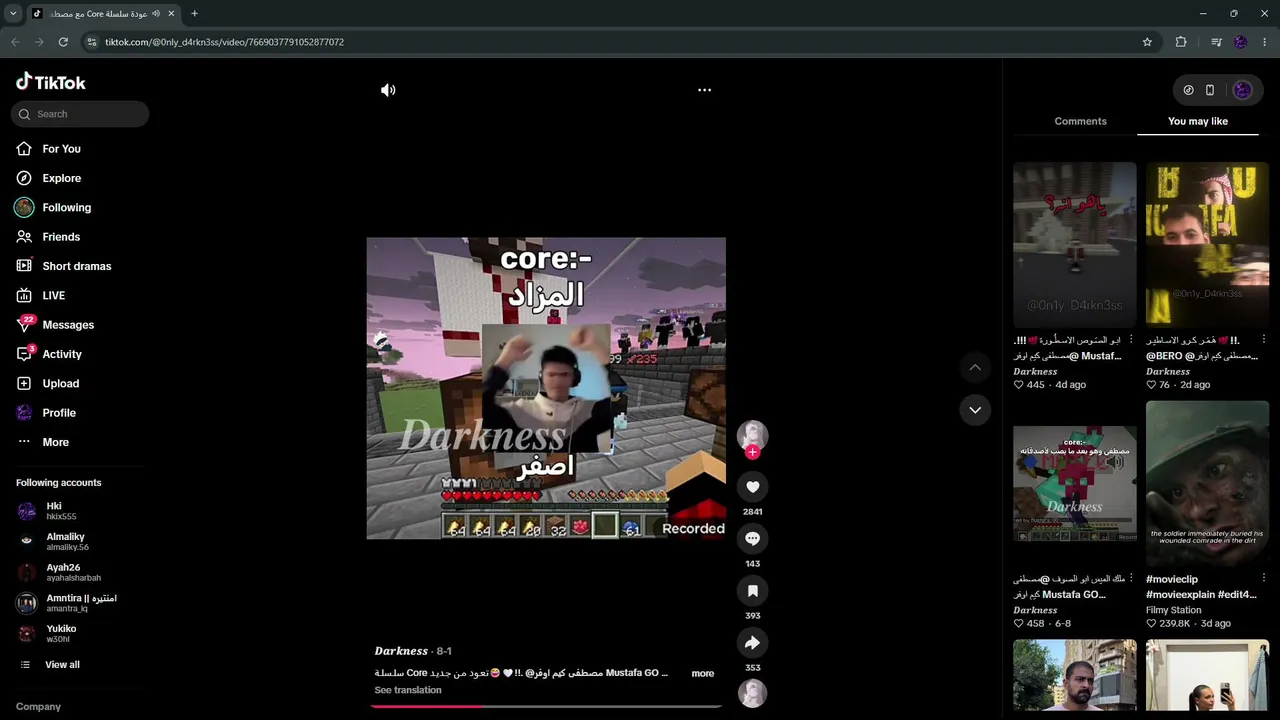Expand the More menu in the sidebar
Viewport: 1280px width, 720px height.
[56, 442]
